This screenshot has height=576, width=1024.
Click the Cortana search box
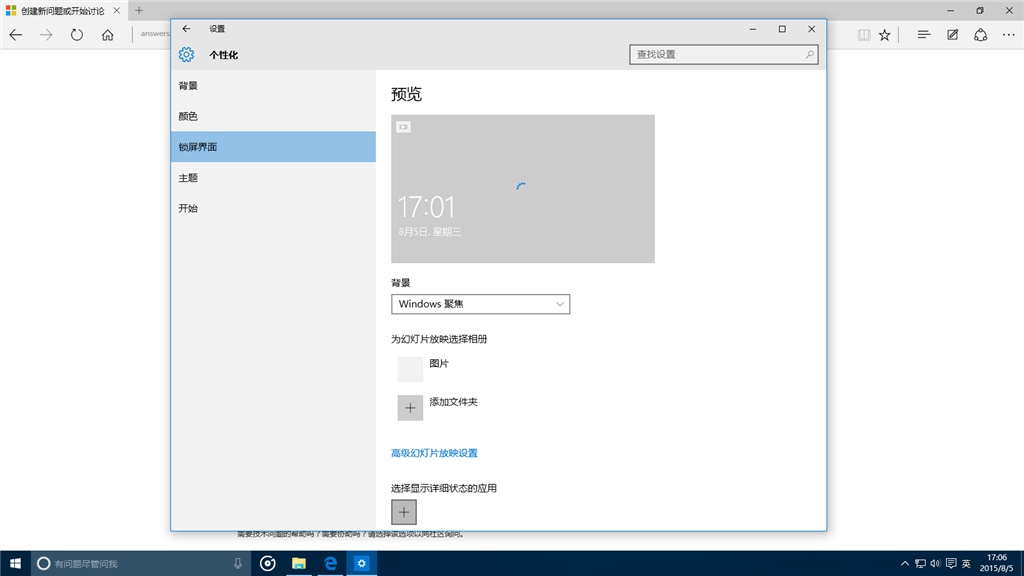point(141,563)
